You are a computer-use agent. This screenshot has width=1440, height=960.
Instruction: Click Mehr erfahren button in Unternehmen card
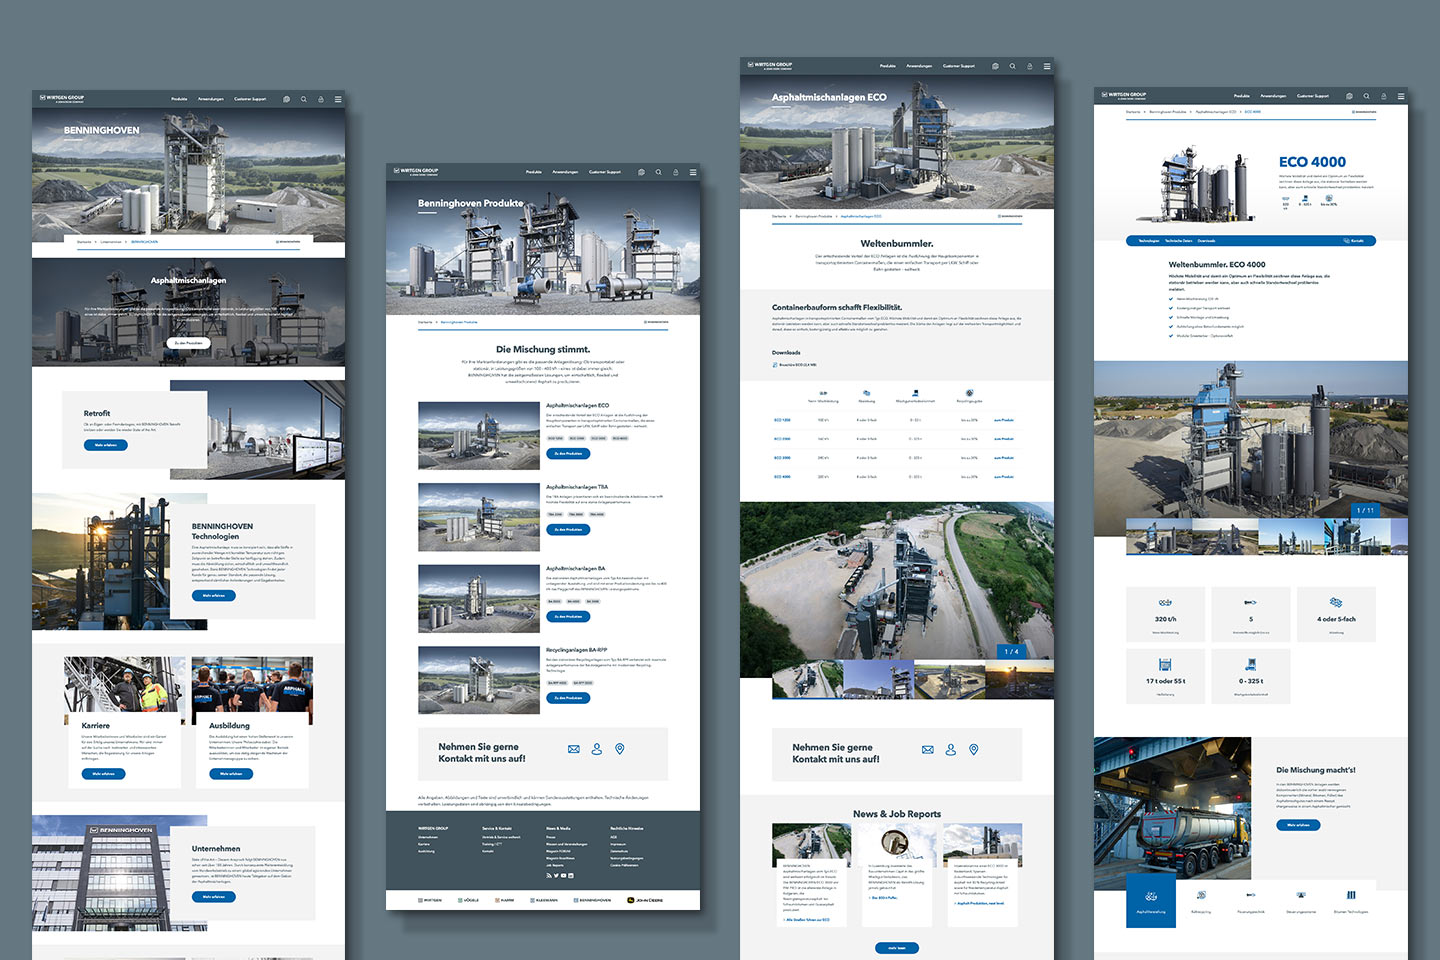pyautogui.click(x=214, y=897)
